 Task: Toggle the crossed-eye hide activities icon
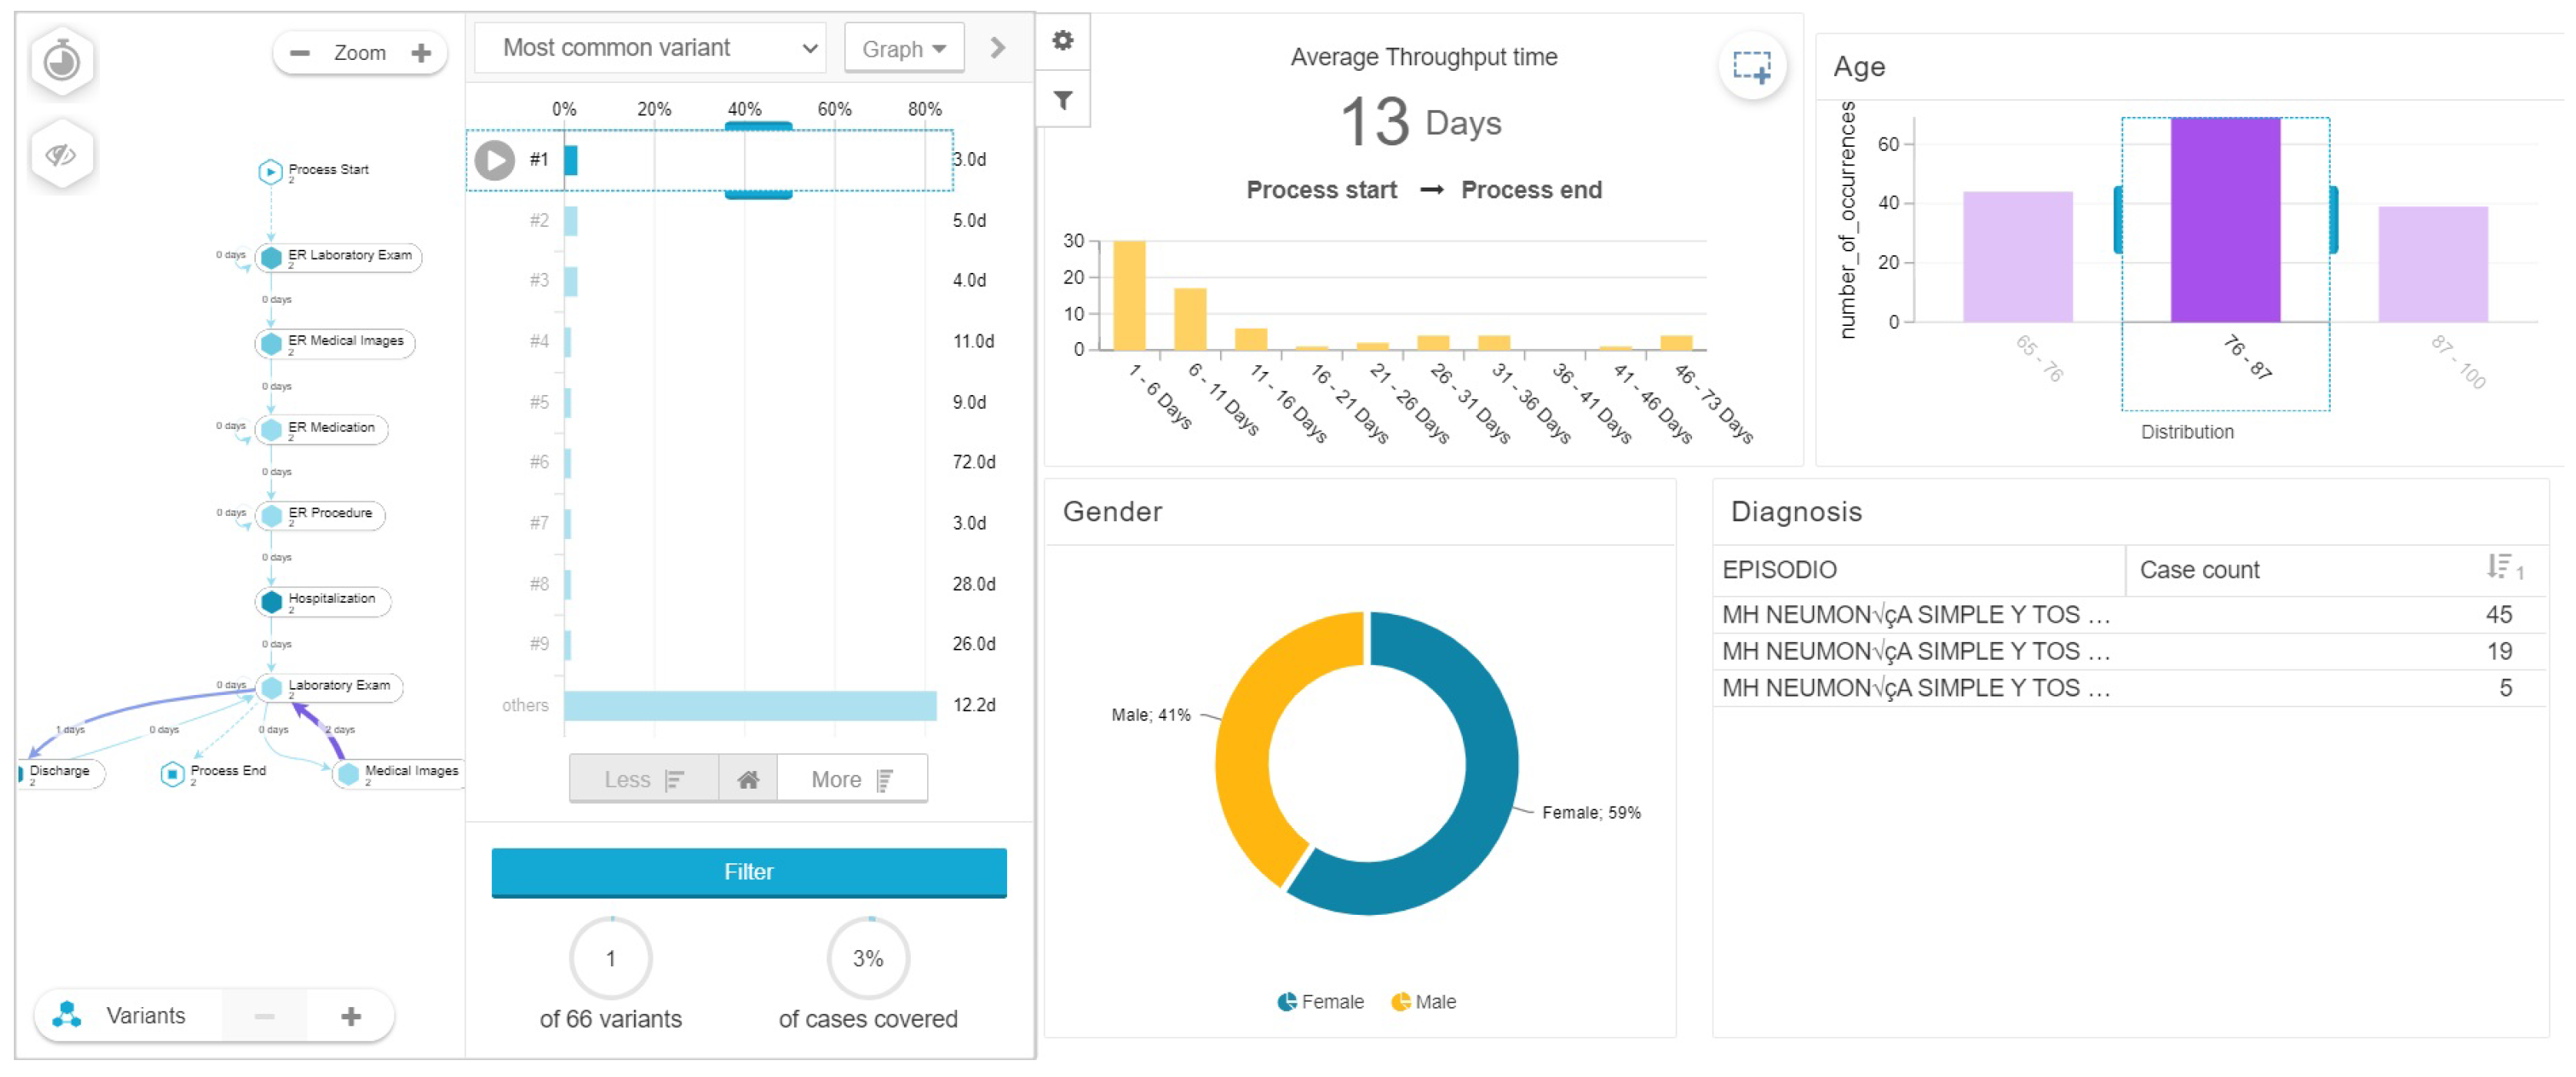62,154
